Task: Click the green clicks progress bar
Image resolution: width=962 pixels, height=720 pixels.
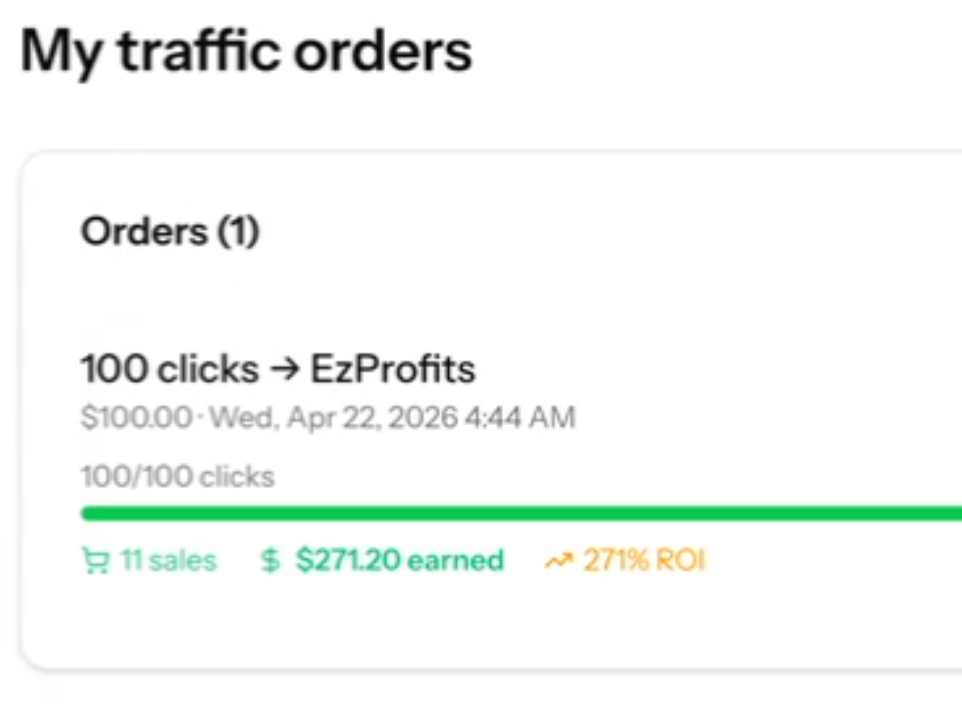Action: pos(521,513)
